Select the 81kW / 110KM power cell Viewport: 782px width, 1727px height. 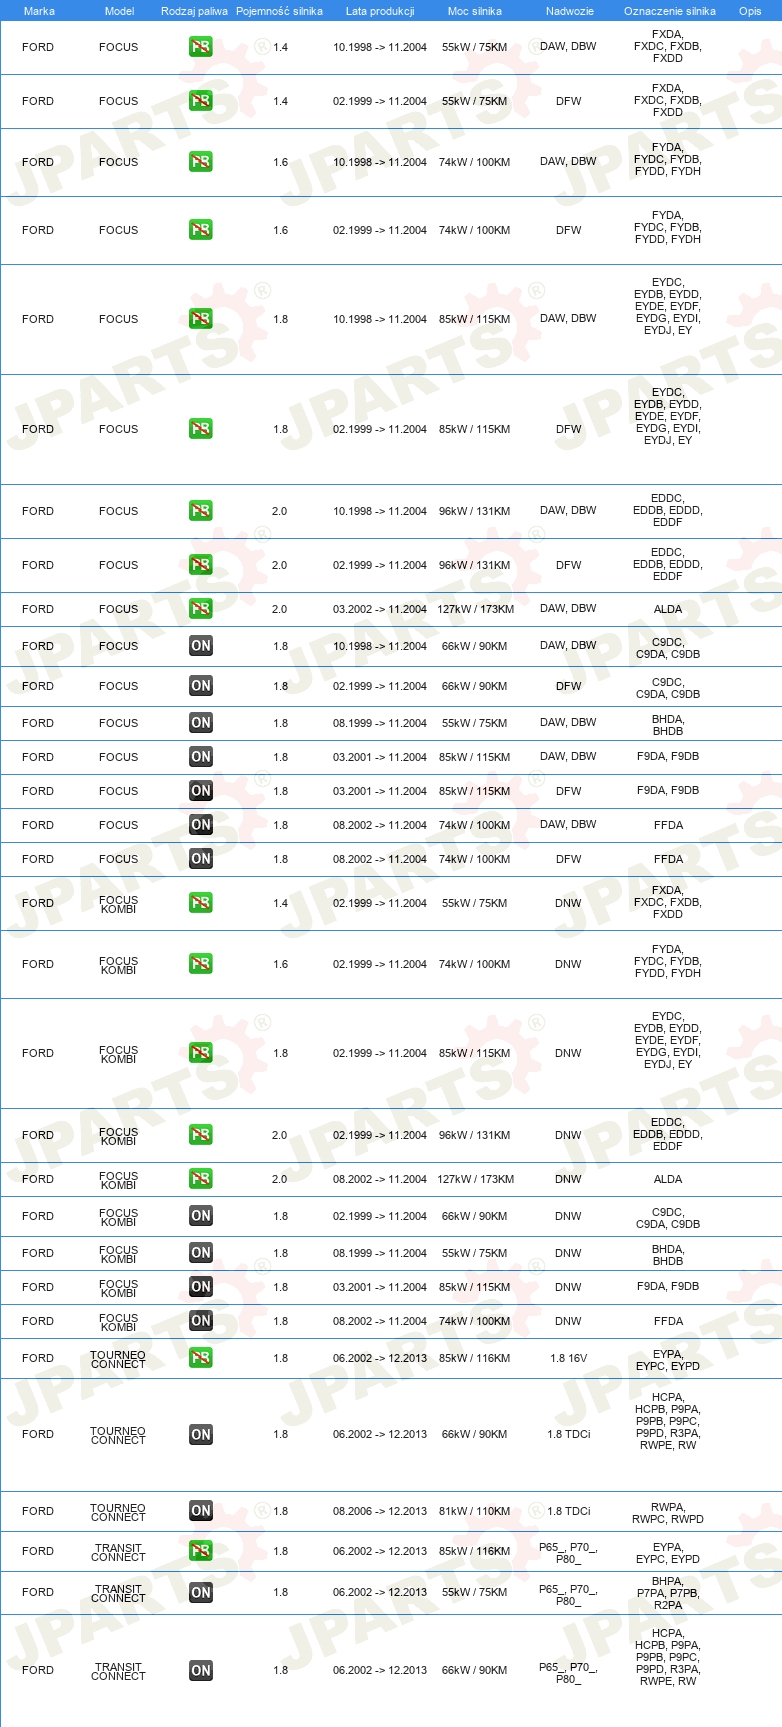[x=475, y=1511]
